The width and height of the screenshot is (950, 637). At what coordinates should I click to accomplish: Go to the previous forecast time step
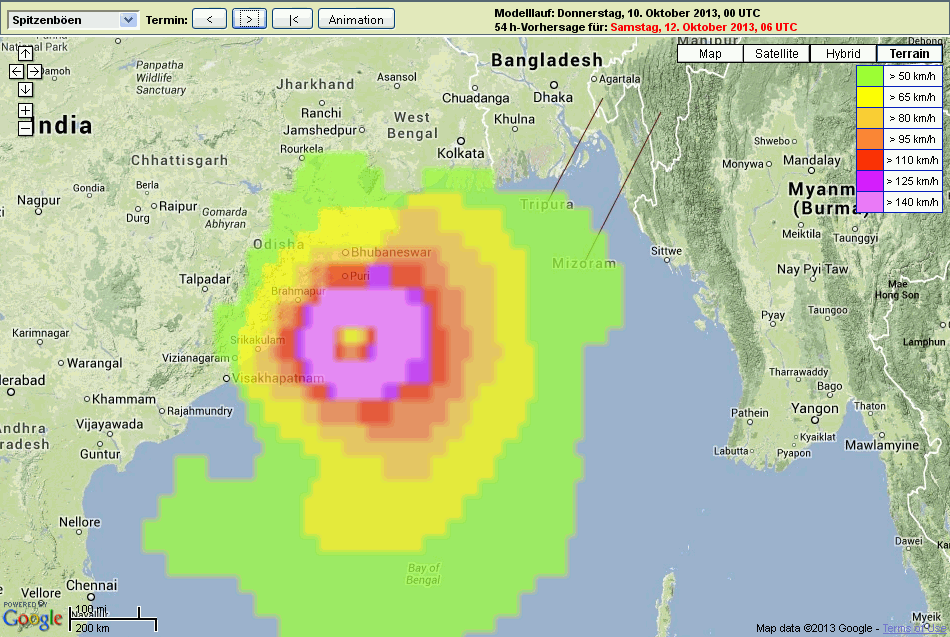point(209,19)
